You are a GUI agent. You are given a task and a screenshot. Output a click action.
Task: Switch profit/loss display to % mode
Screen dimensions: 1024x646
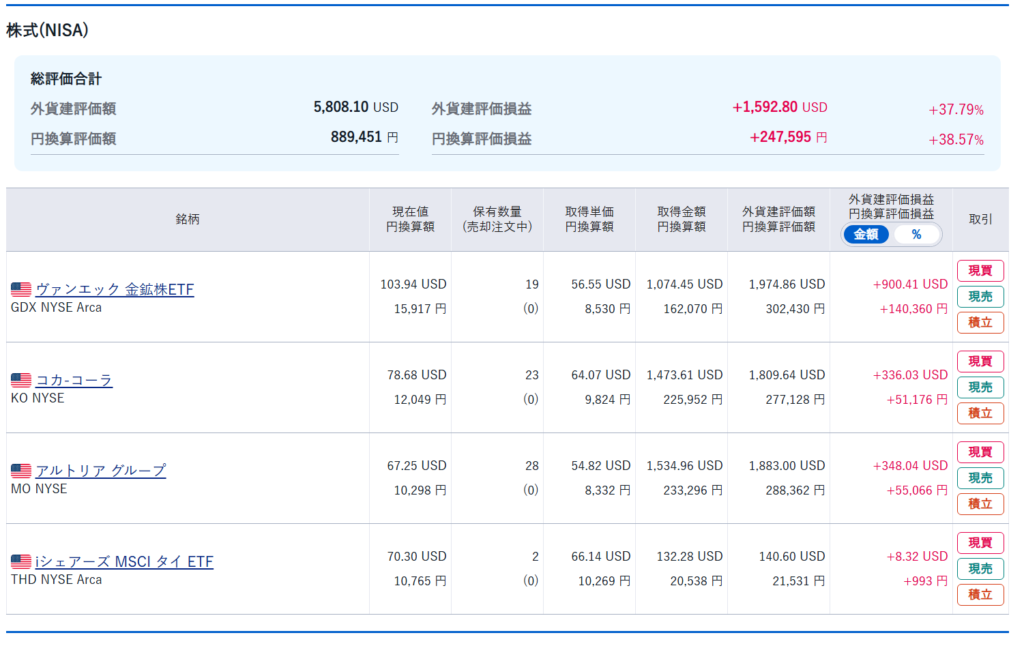coord(916,235)
